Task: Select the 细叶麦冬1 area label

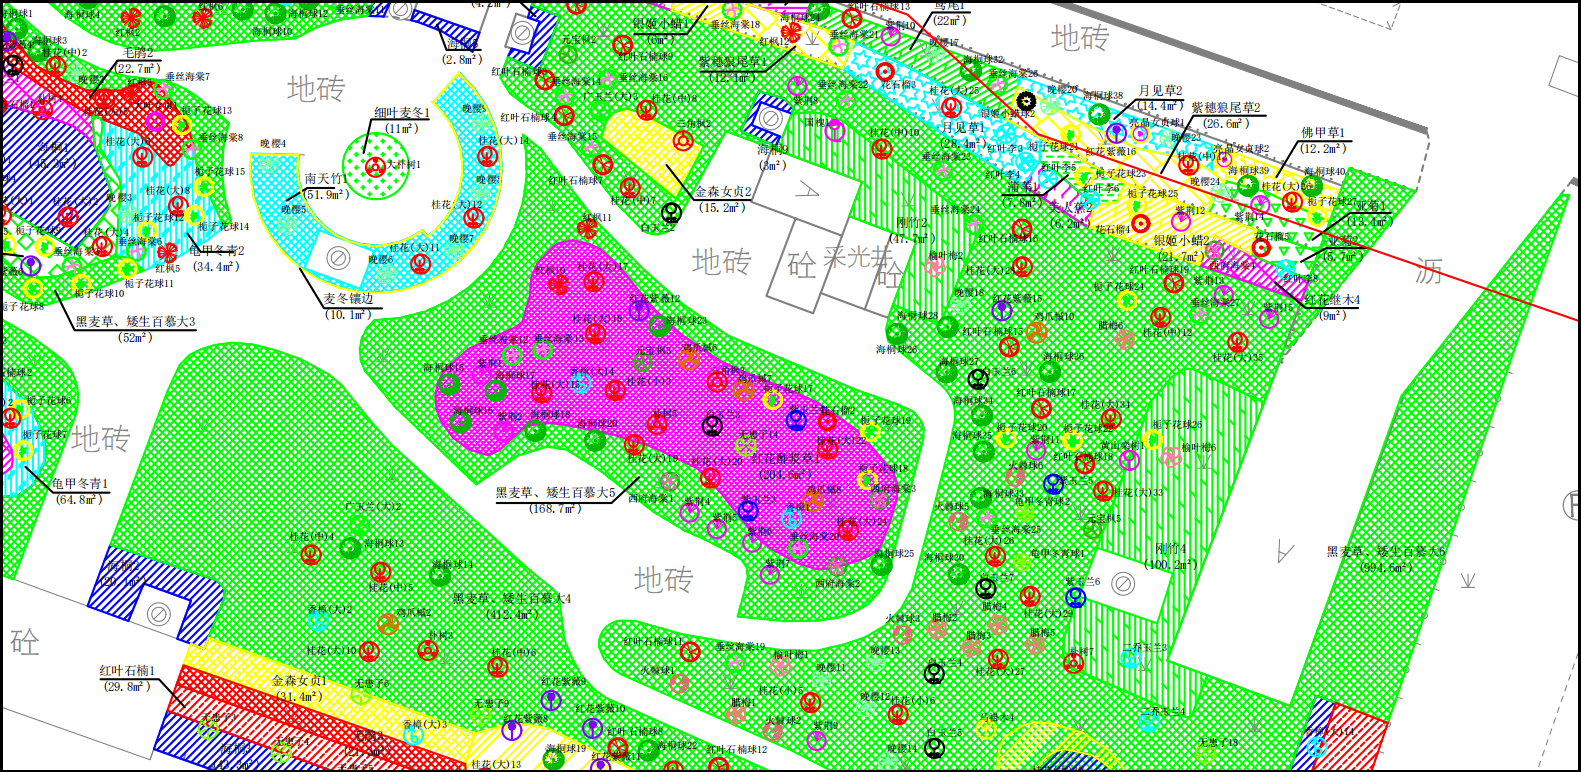Action: point(400,113)
